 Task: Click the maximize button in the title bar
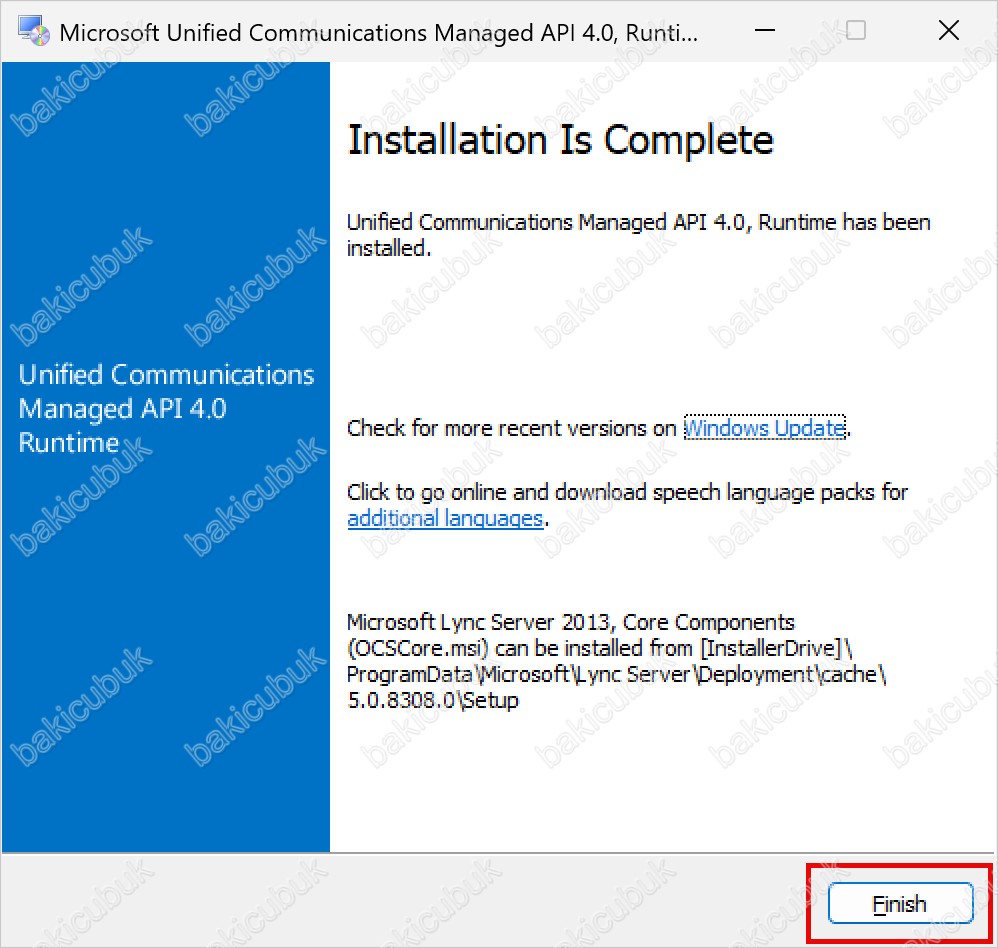pos(855,31)
